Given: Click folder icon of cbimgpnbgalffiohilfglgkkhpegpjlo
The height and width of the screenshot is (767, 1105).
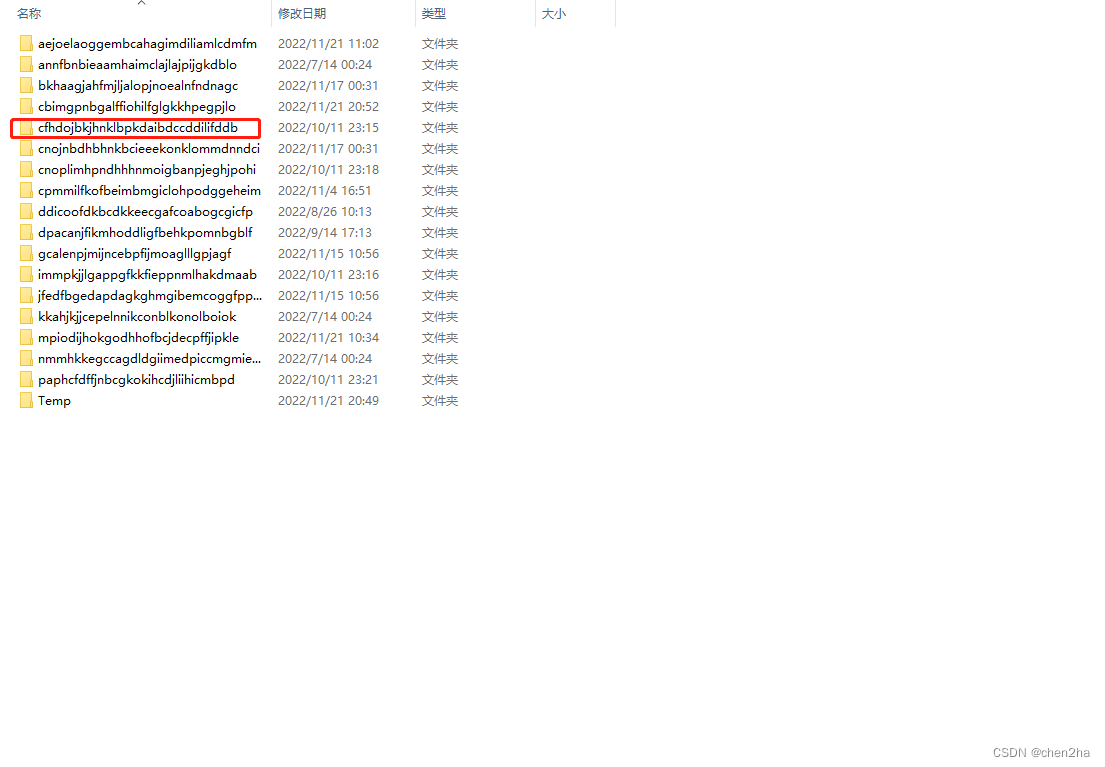Looking at the screenshot, I should point(26,106).
